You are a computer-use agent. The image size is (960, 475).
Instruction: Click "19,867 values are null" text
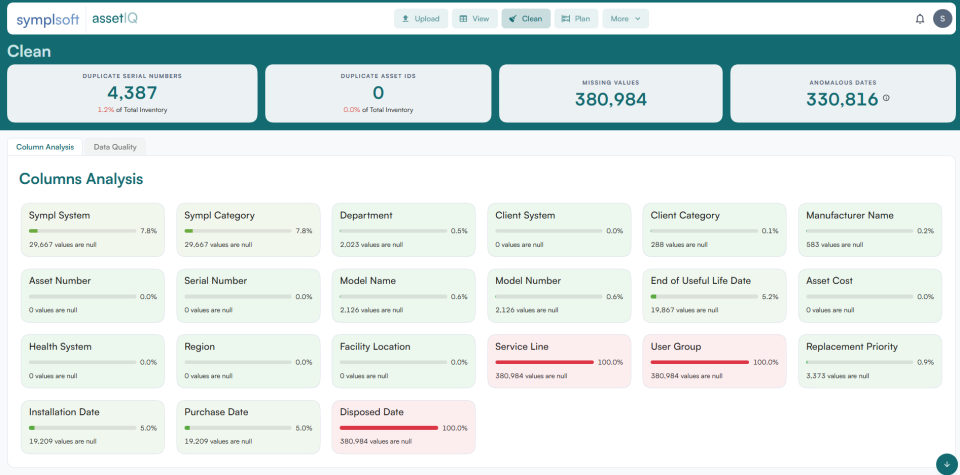click(684, 310)
